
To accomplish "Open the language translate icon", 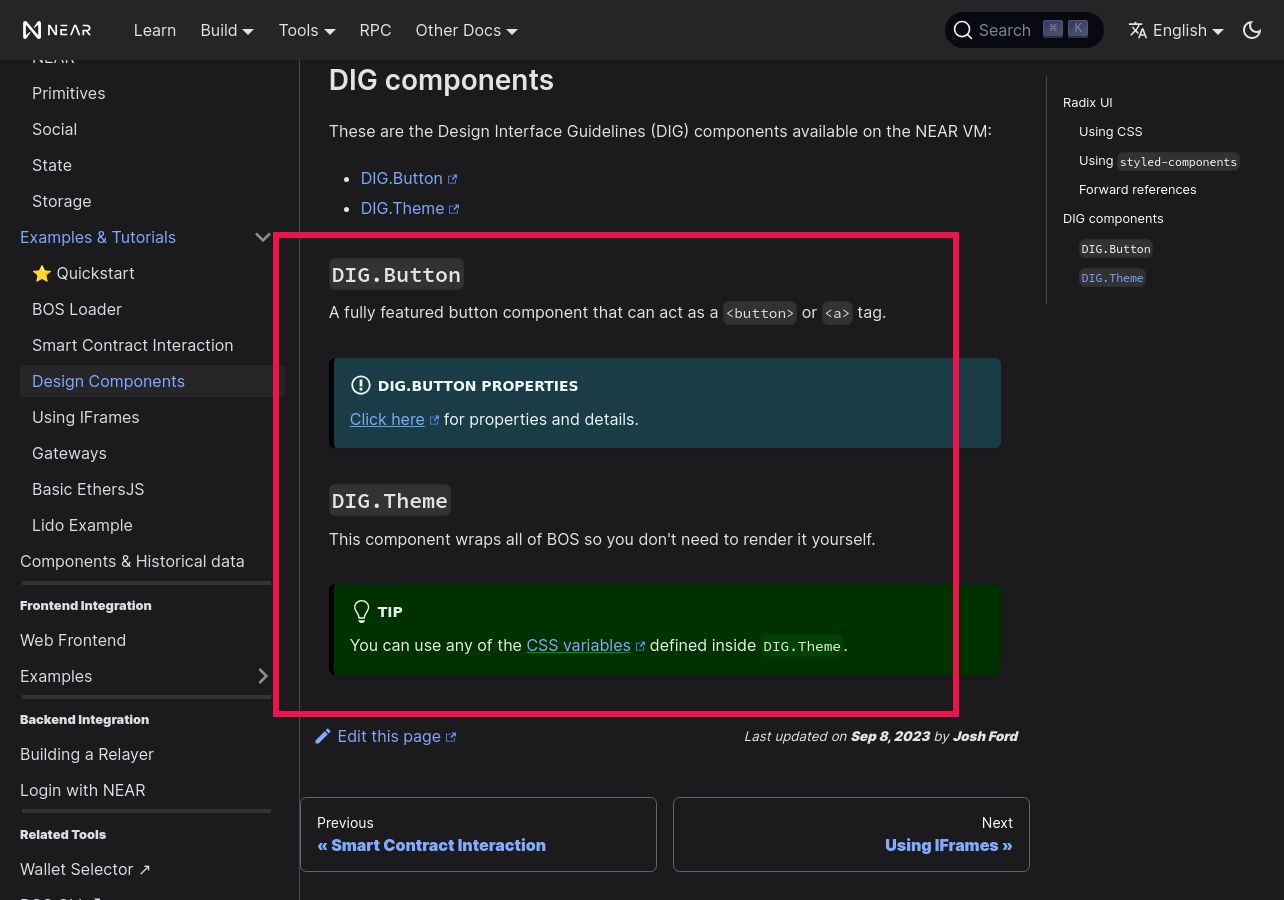I will [x=1138, y=30].
